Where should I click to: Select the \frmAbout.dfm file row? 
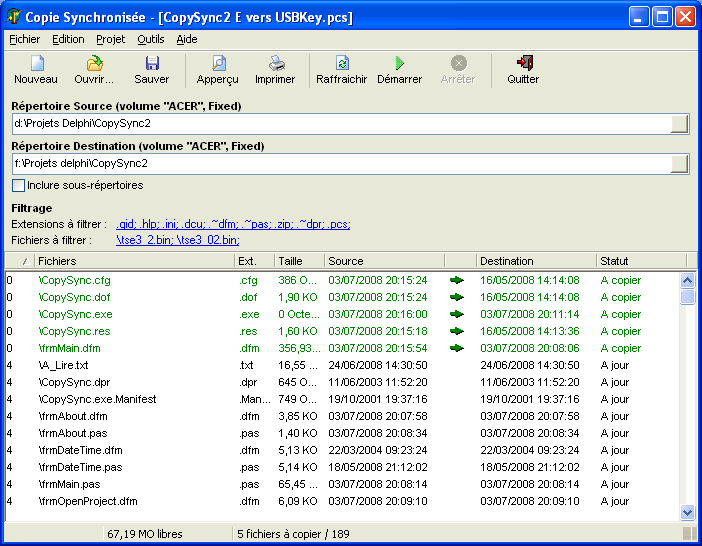pyautogui.click(x=342, y=416)
